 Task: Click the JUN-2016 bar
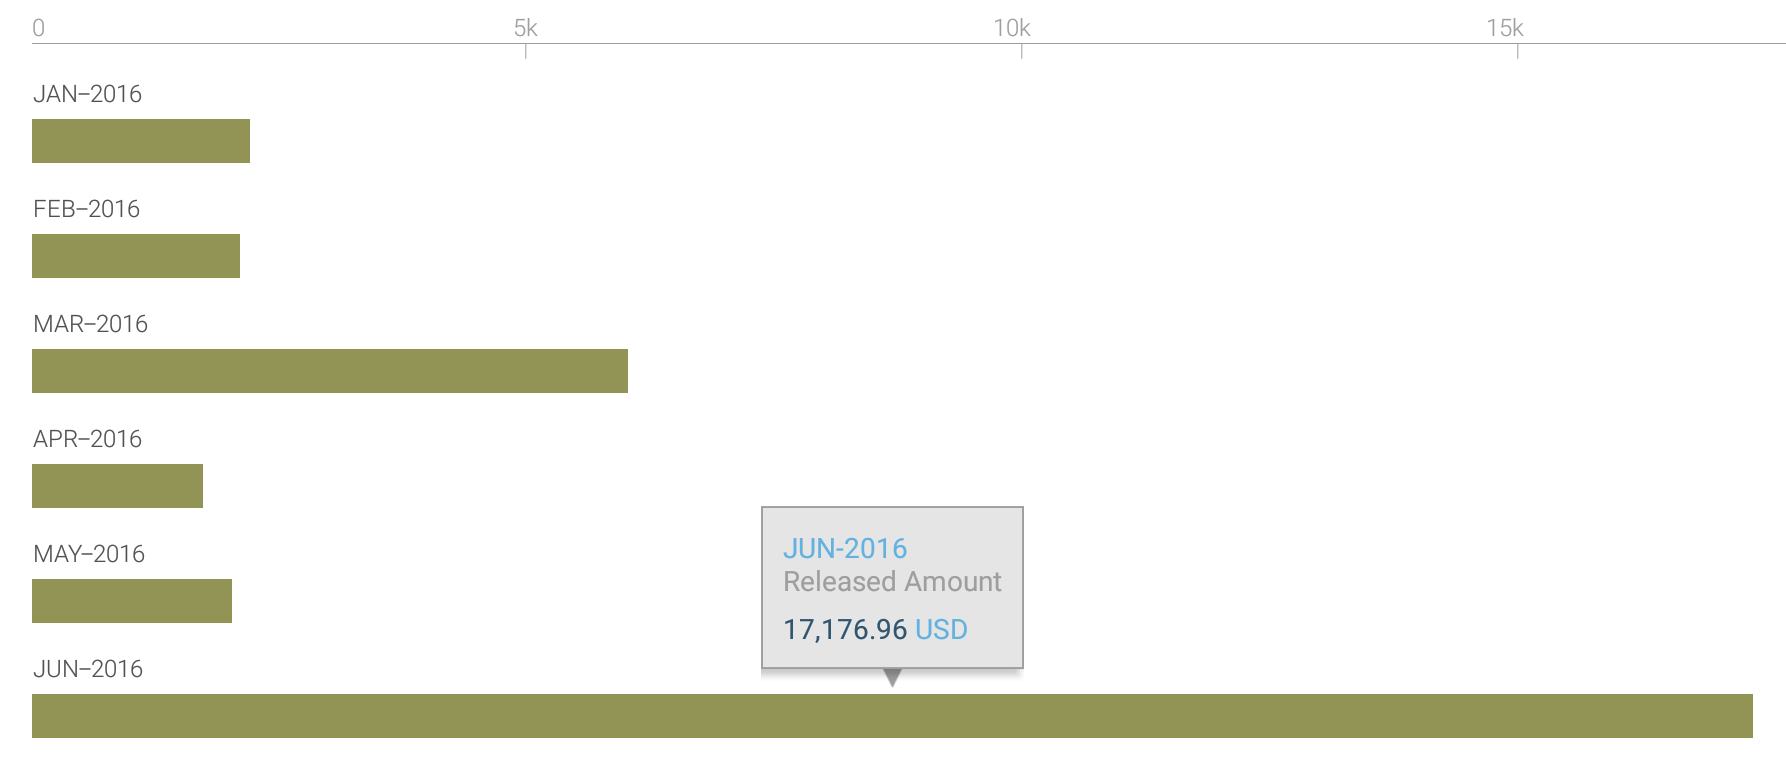click(x=892, y=716)
